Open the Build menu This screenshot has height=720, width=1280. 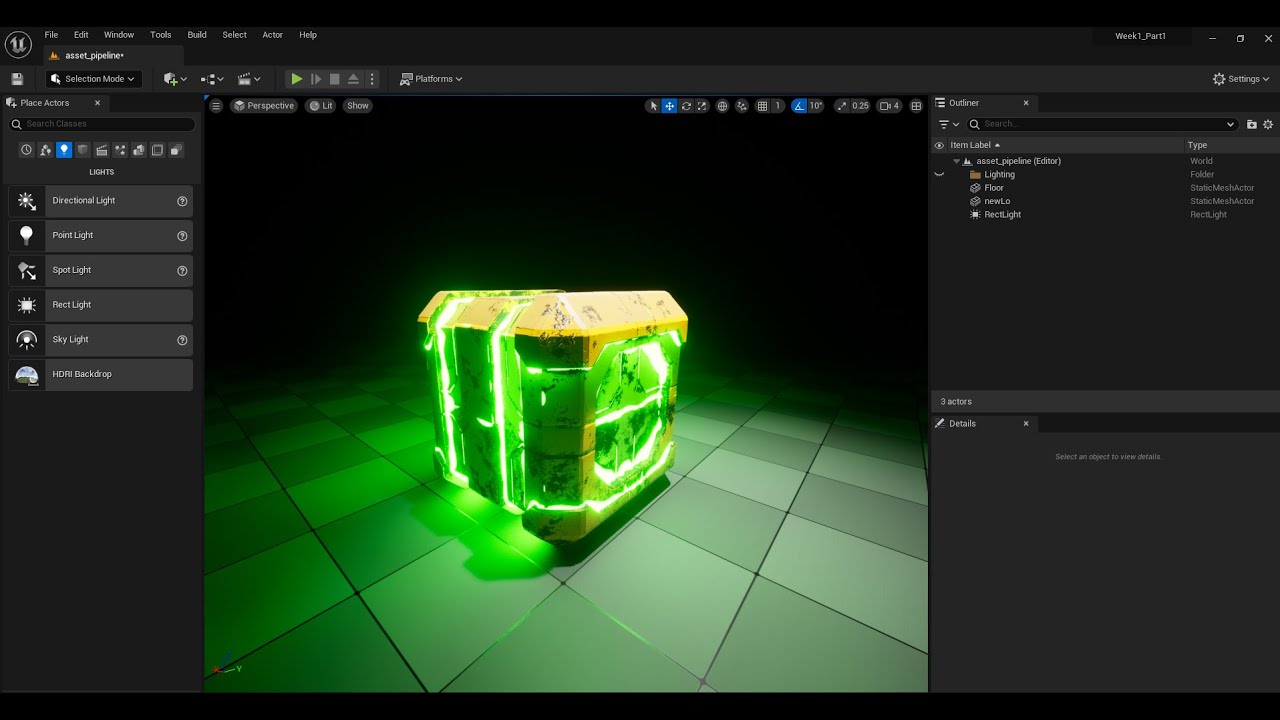[x=197, y=35]
